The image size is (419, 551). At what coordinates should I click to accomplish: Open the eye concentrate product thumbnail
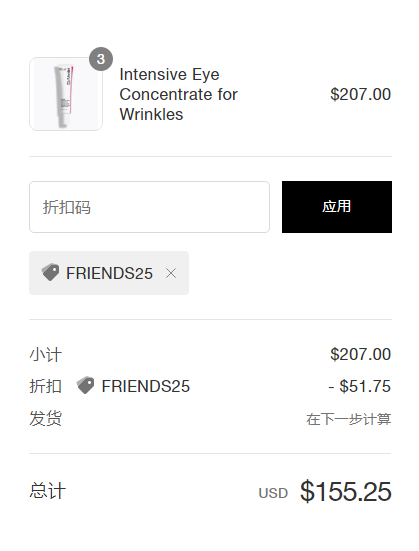point(66,94)
